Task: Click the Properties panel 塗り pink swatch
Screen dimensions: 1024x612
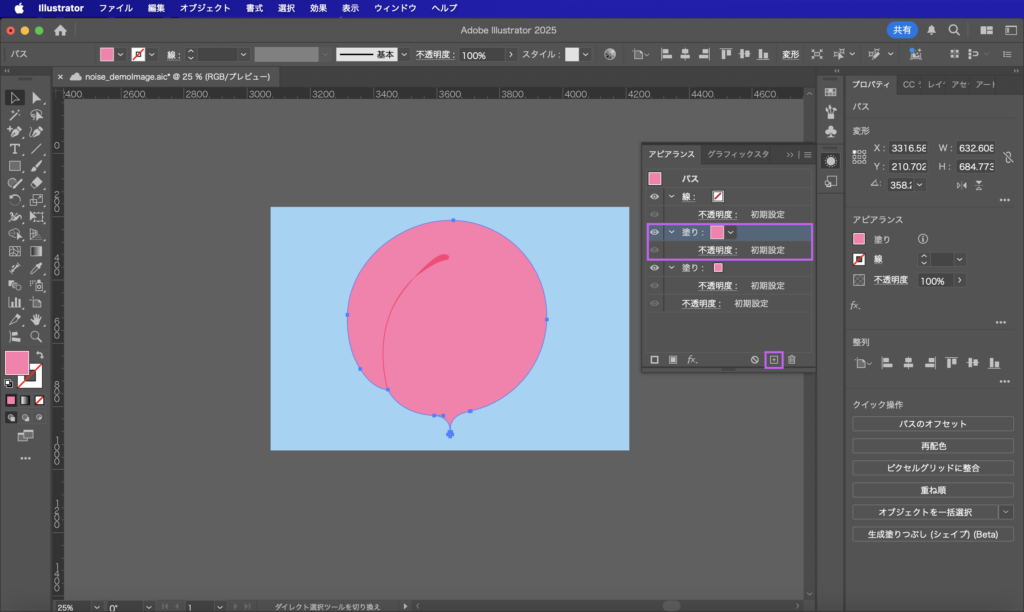Action: (859, 239)
